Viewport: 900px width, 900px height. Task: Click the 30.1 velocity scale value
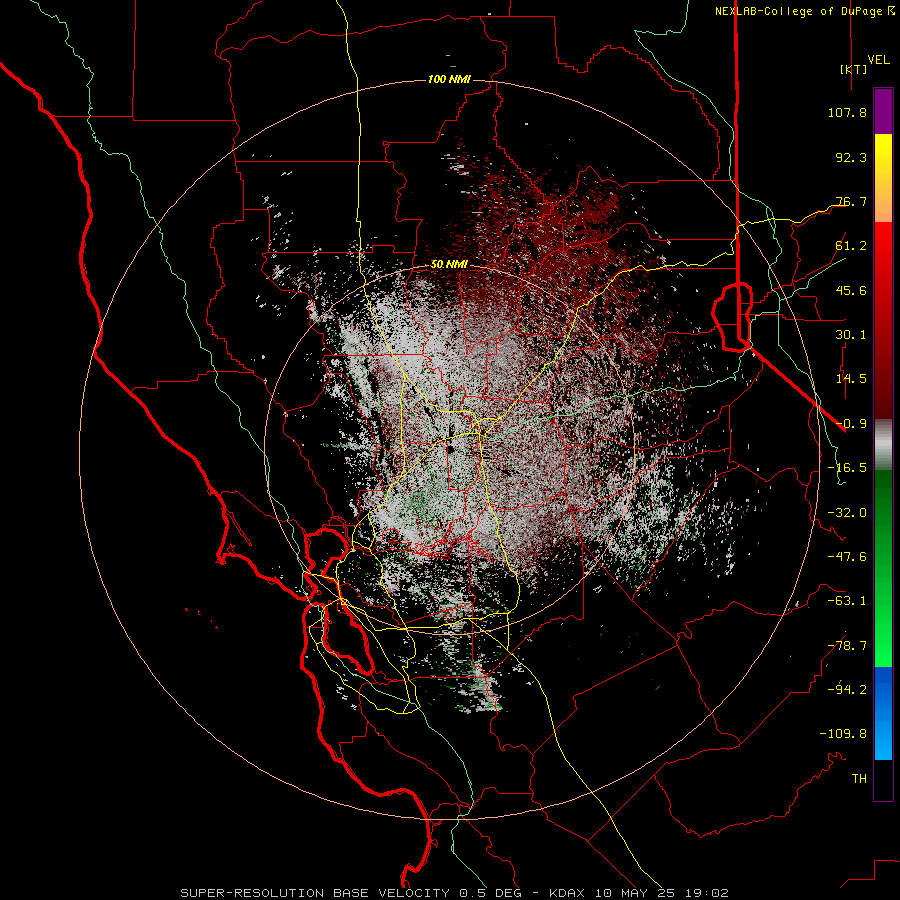click(851, 335)
